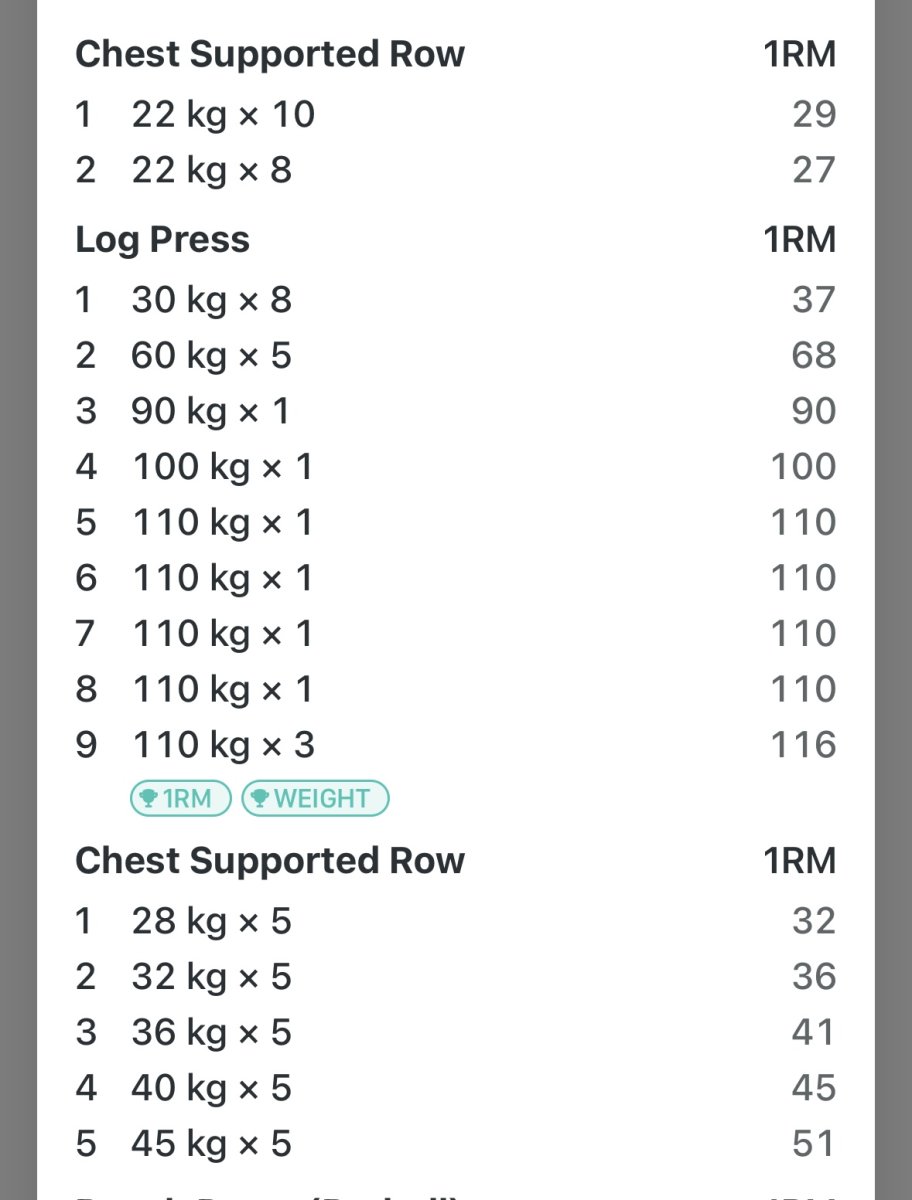Tap the 32 kg × 5 set
Screen dimensions: 912x1200
pos(211,977)
